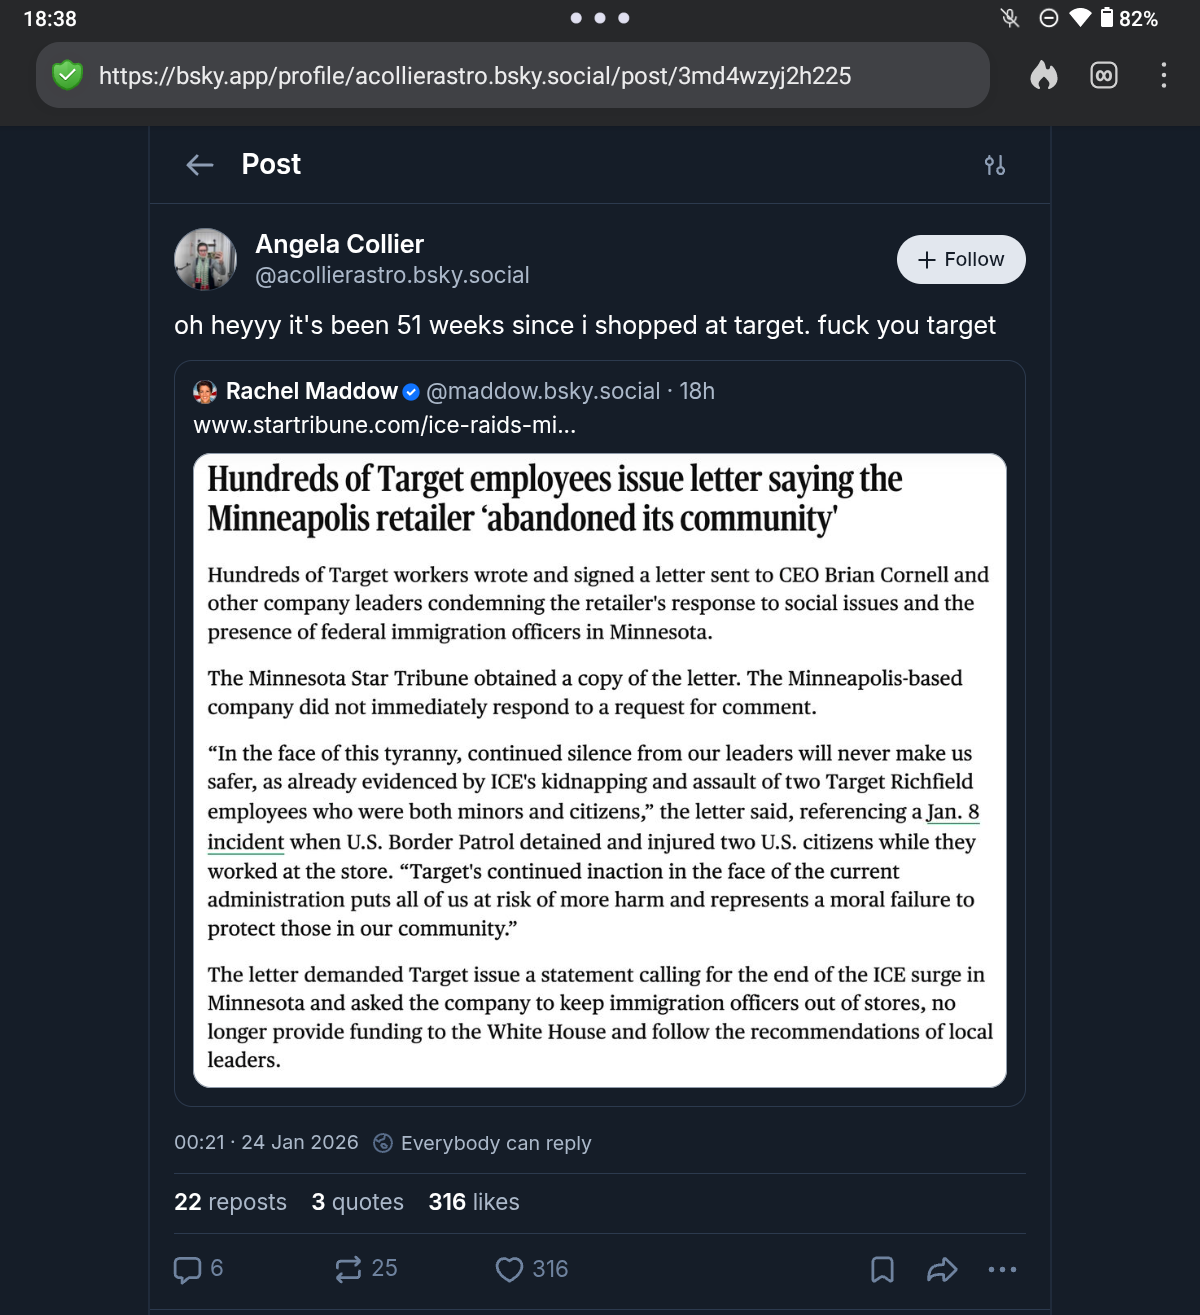Image resolution: width=1200 pixels, height=1315 pixels.
Task: Tap the flame clear-data icon
Action: point(1043,75)
